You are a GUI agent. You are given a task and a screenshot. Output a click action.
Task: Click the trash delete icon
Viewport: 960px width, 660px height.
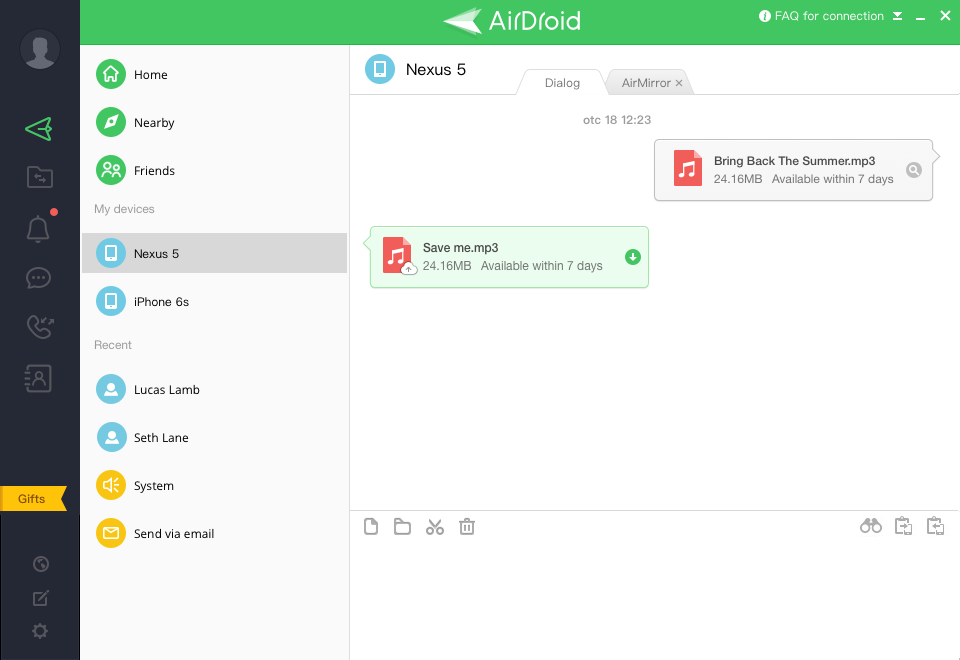(467, 527)
